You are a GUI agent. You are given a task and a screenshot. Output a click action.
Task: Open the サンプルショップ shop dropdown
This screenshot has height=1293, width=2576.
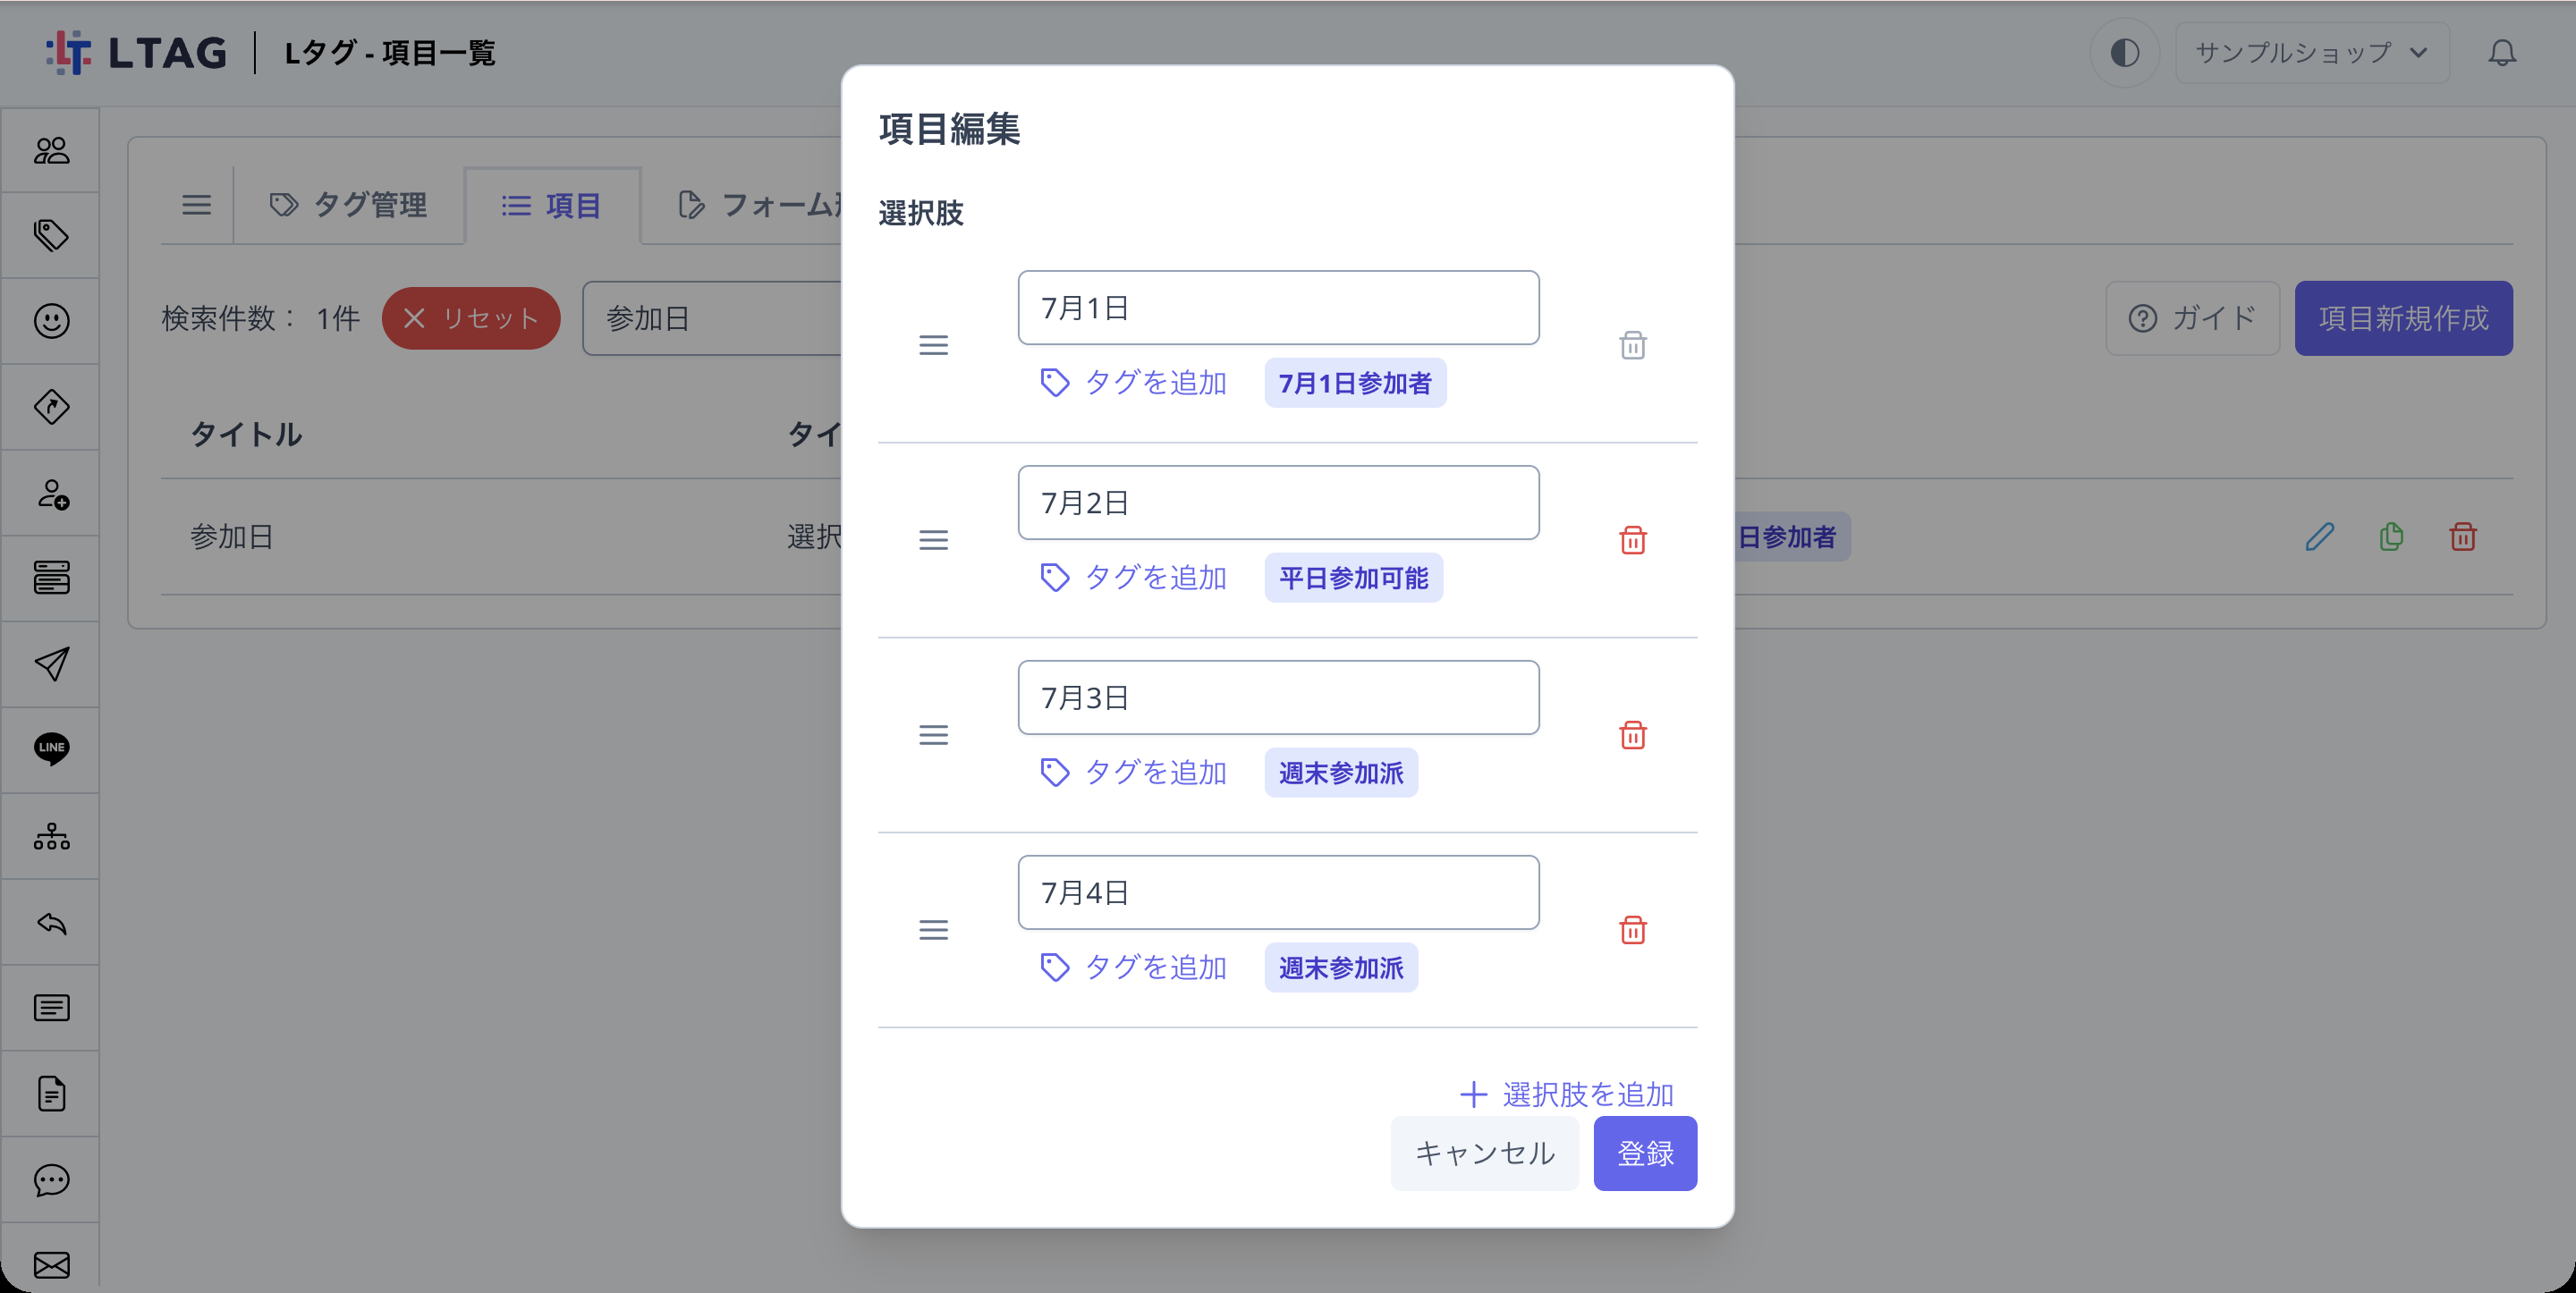point(2312,52)
